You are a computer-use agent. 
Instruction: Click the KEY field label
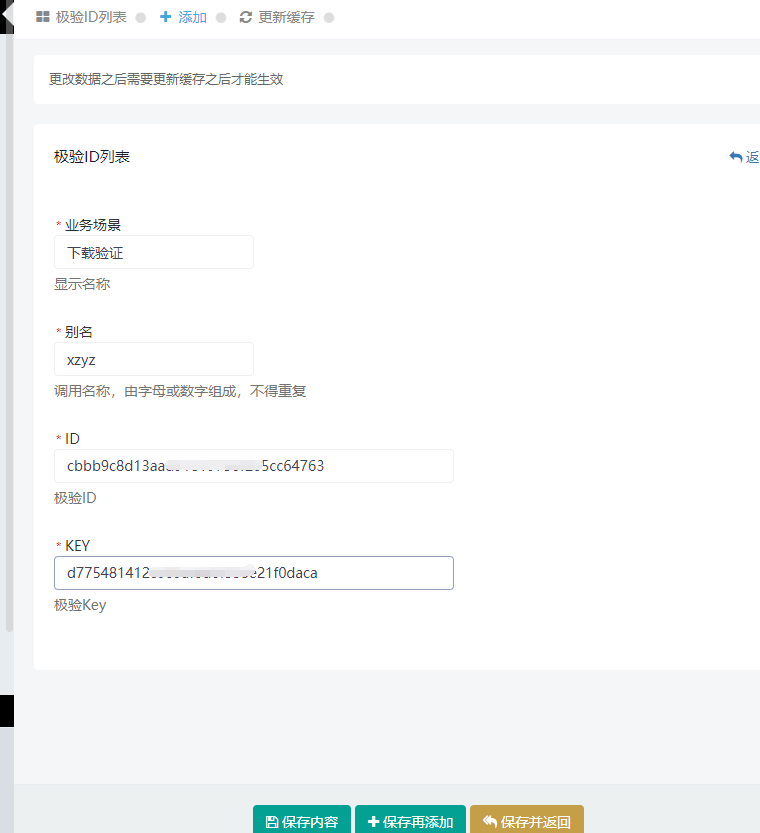pos(78,546)
